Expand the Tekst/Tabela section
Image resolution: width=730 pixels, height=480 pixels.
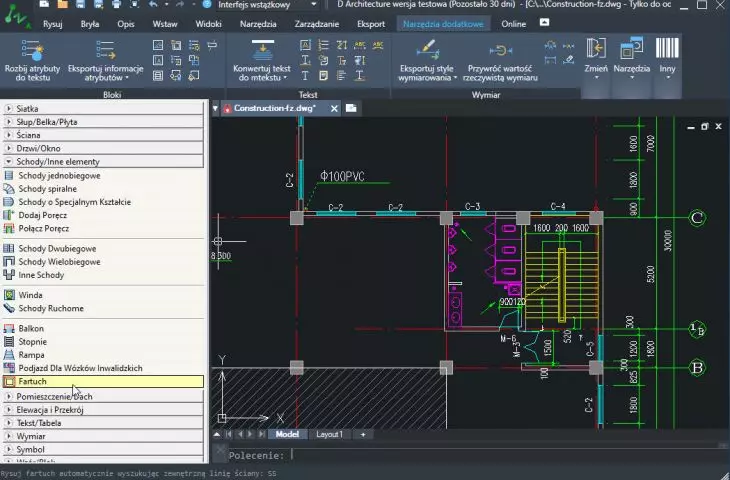click(x=103, y=423)
